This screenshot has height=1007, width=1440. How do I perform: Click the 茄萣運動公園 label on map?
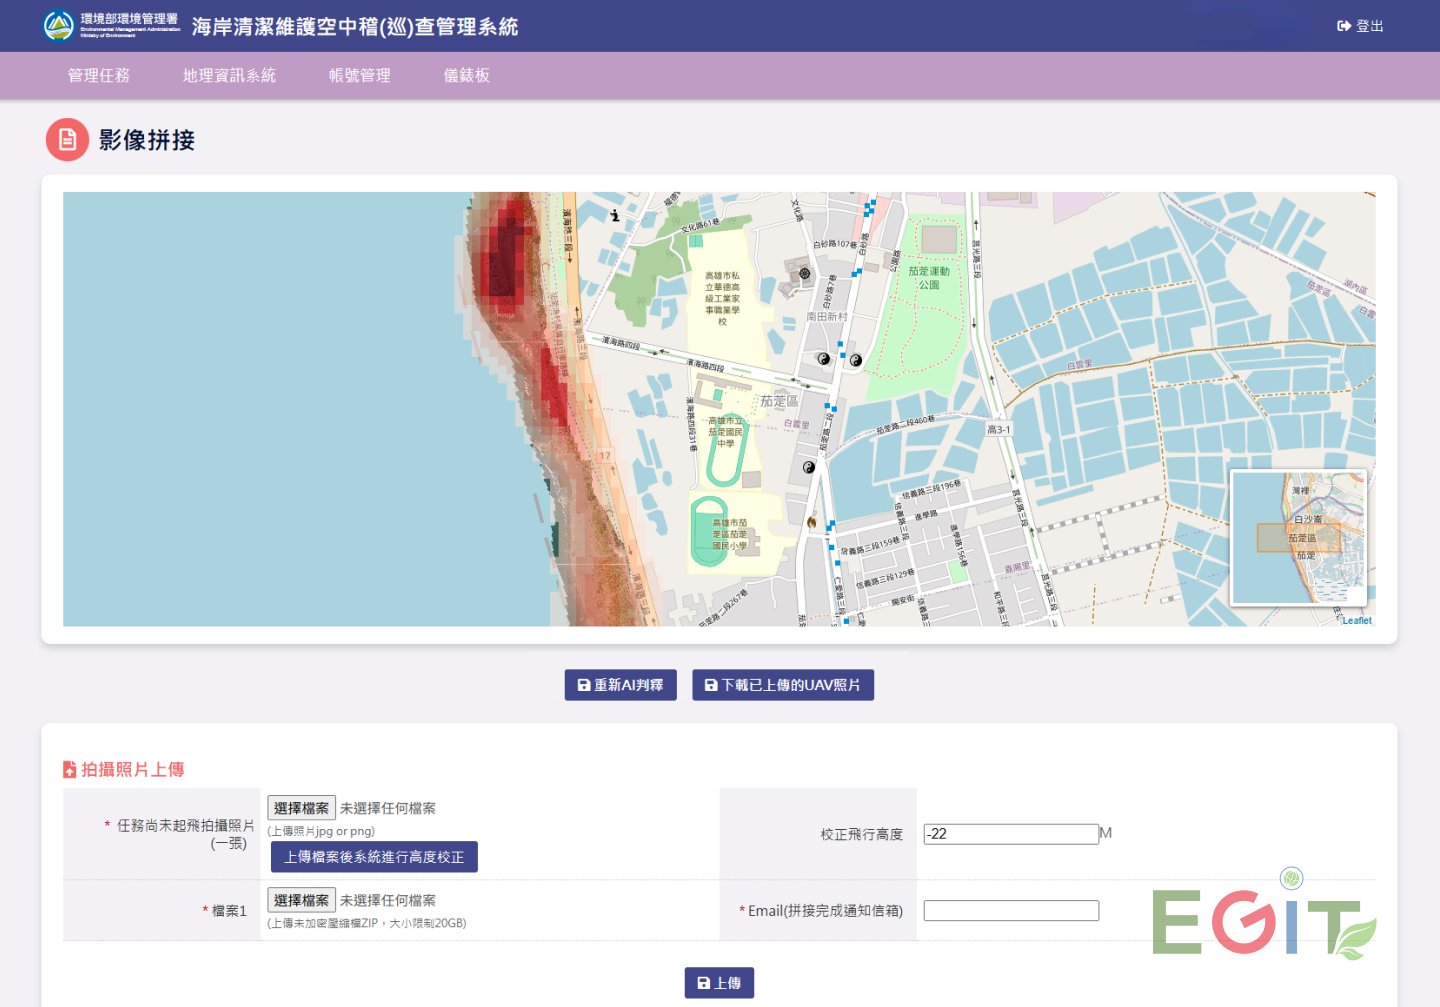[929, 278]
